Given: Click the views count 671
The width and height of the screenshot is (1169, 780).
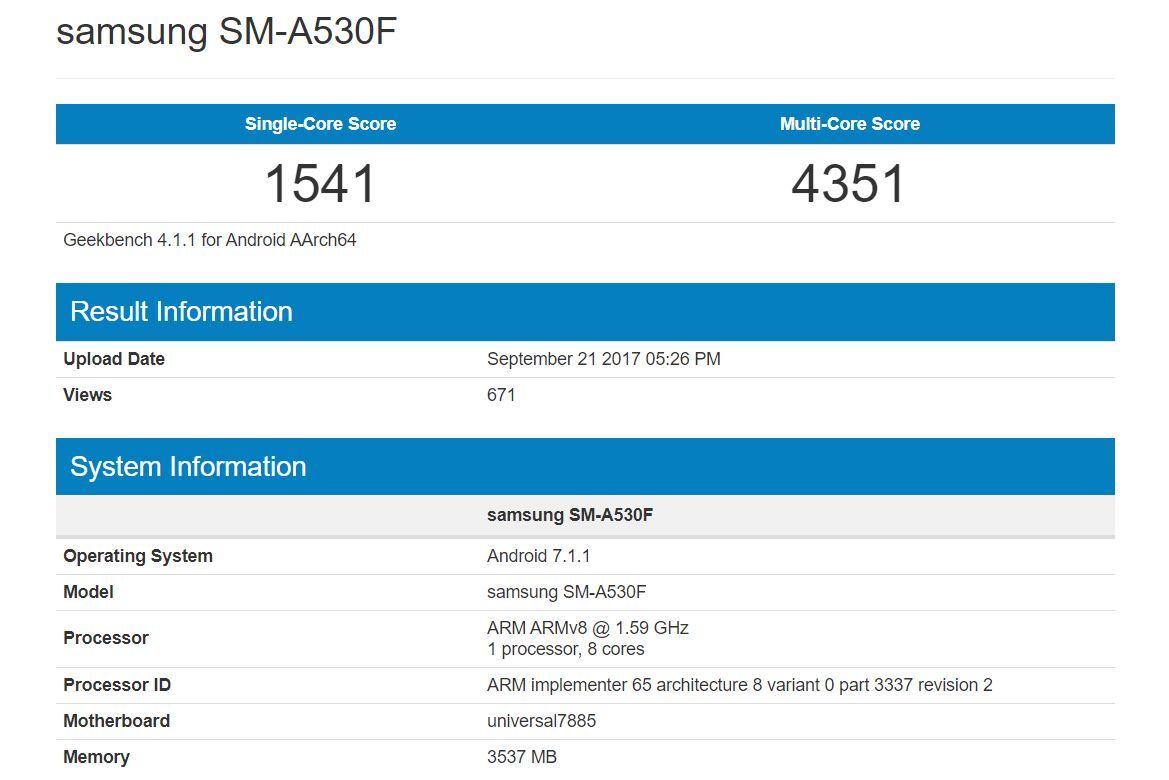Looking at the screenshot, I should point(499,395).
